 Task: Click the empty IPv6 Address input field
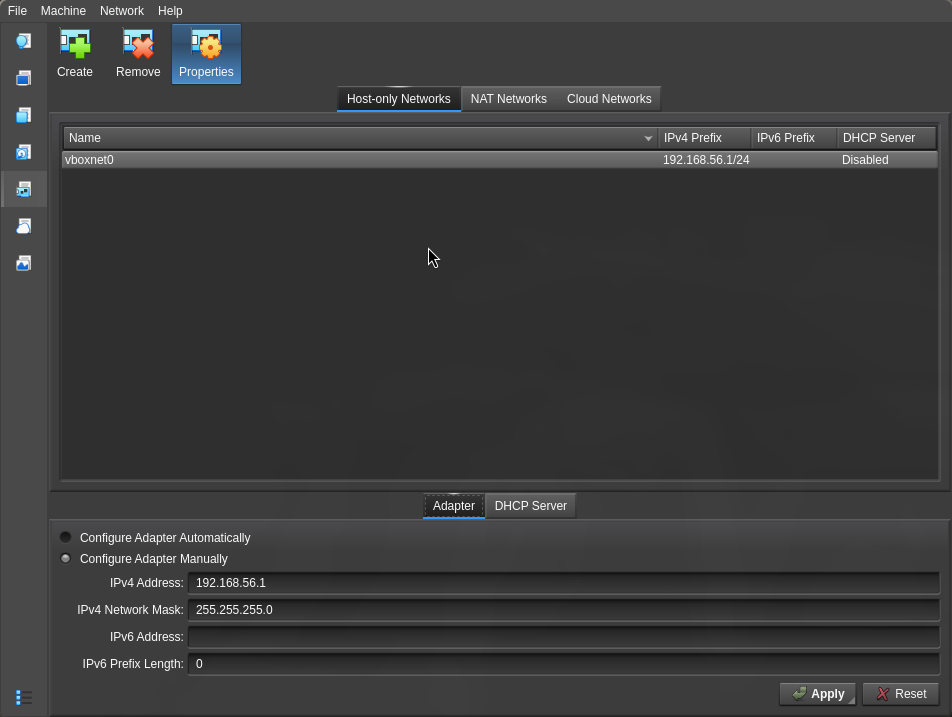point(563,637)
